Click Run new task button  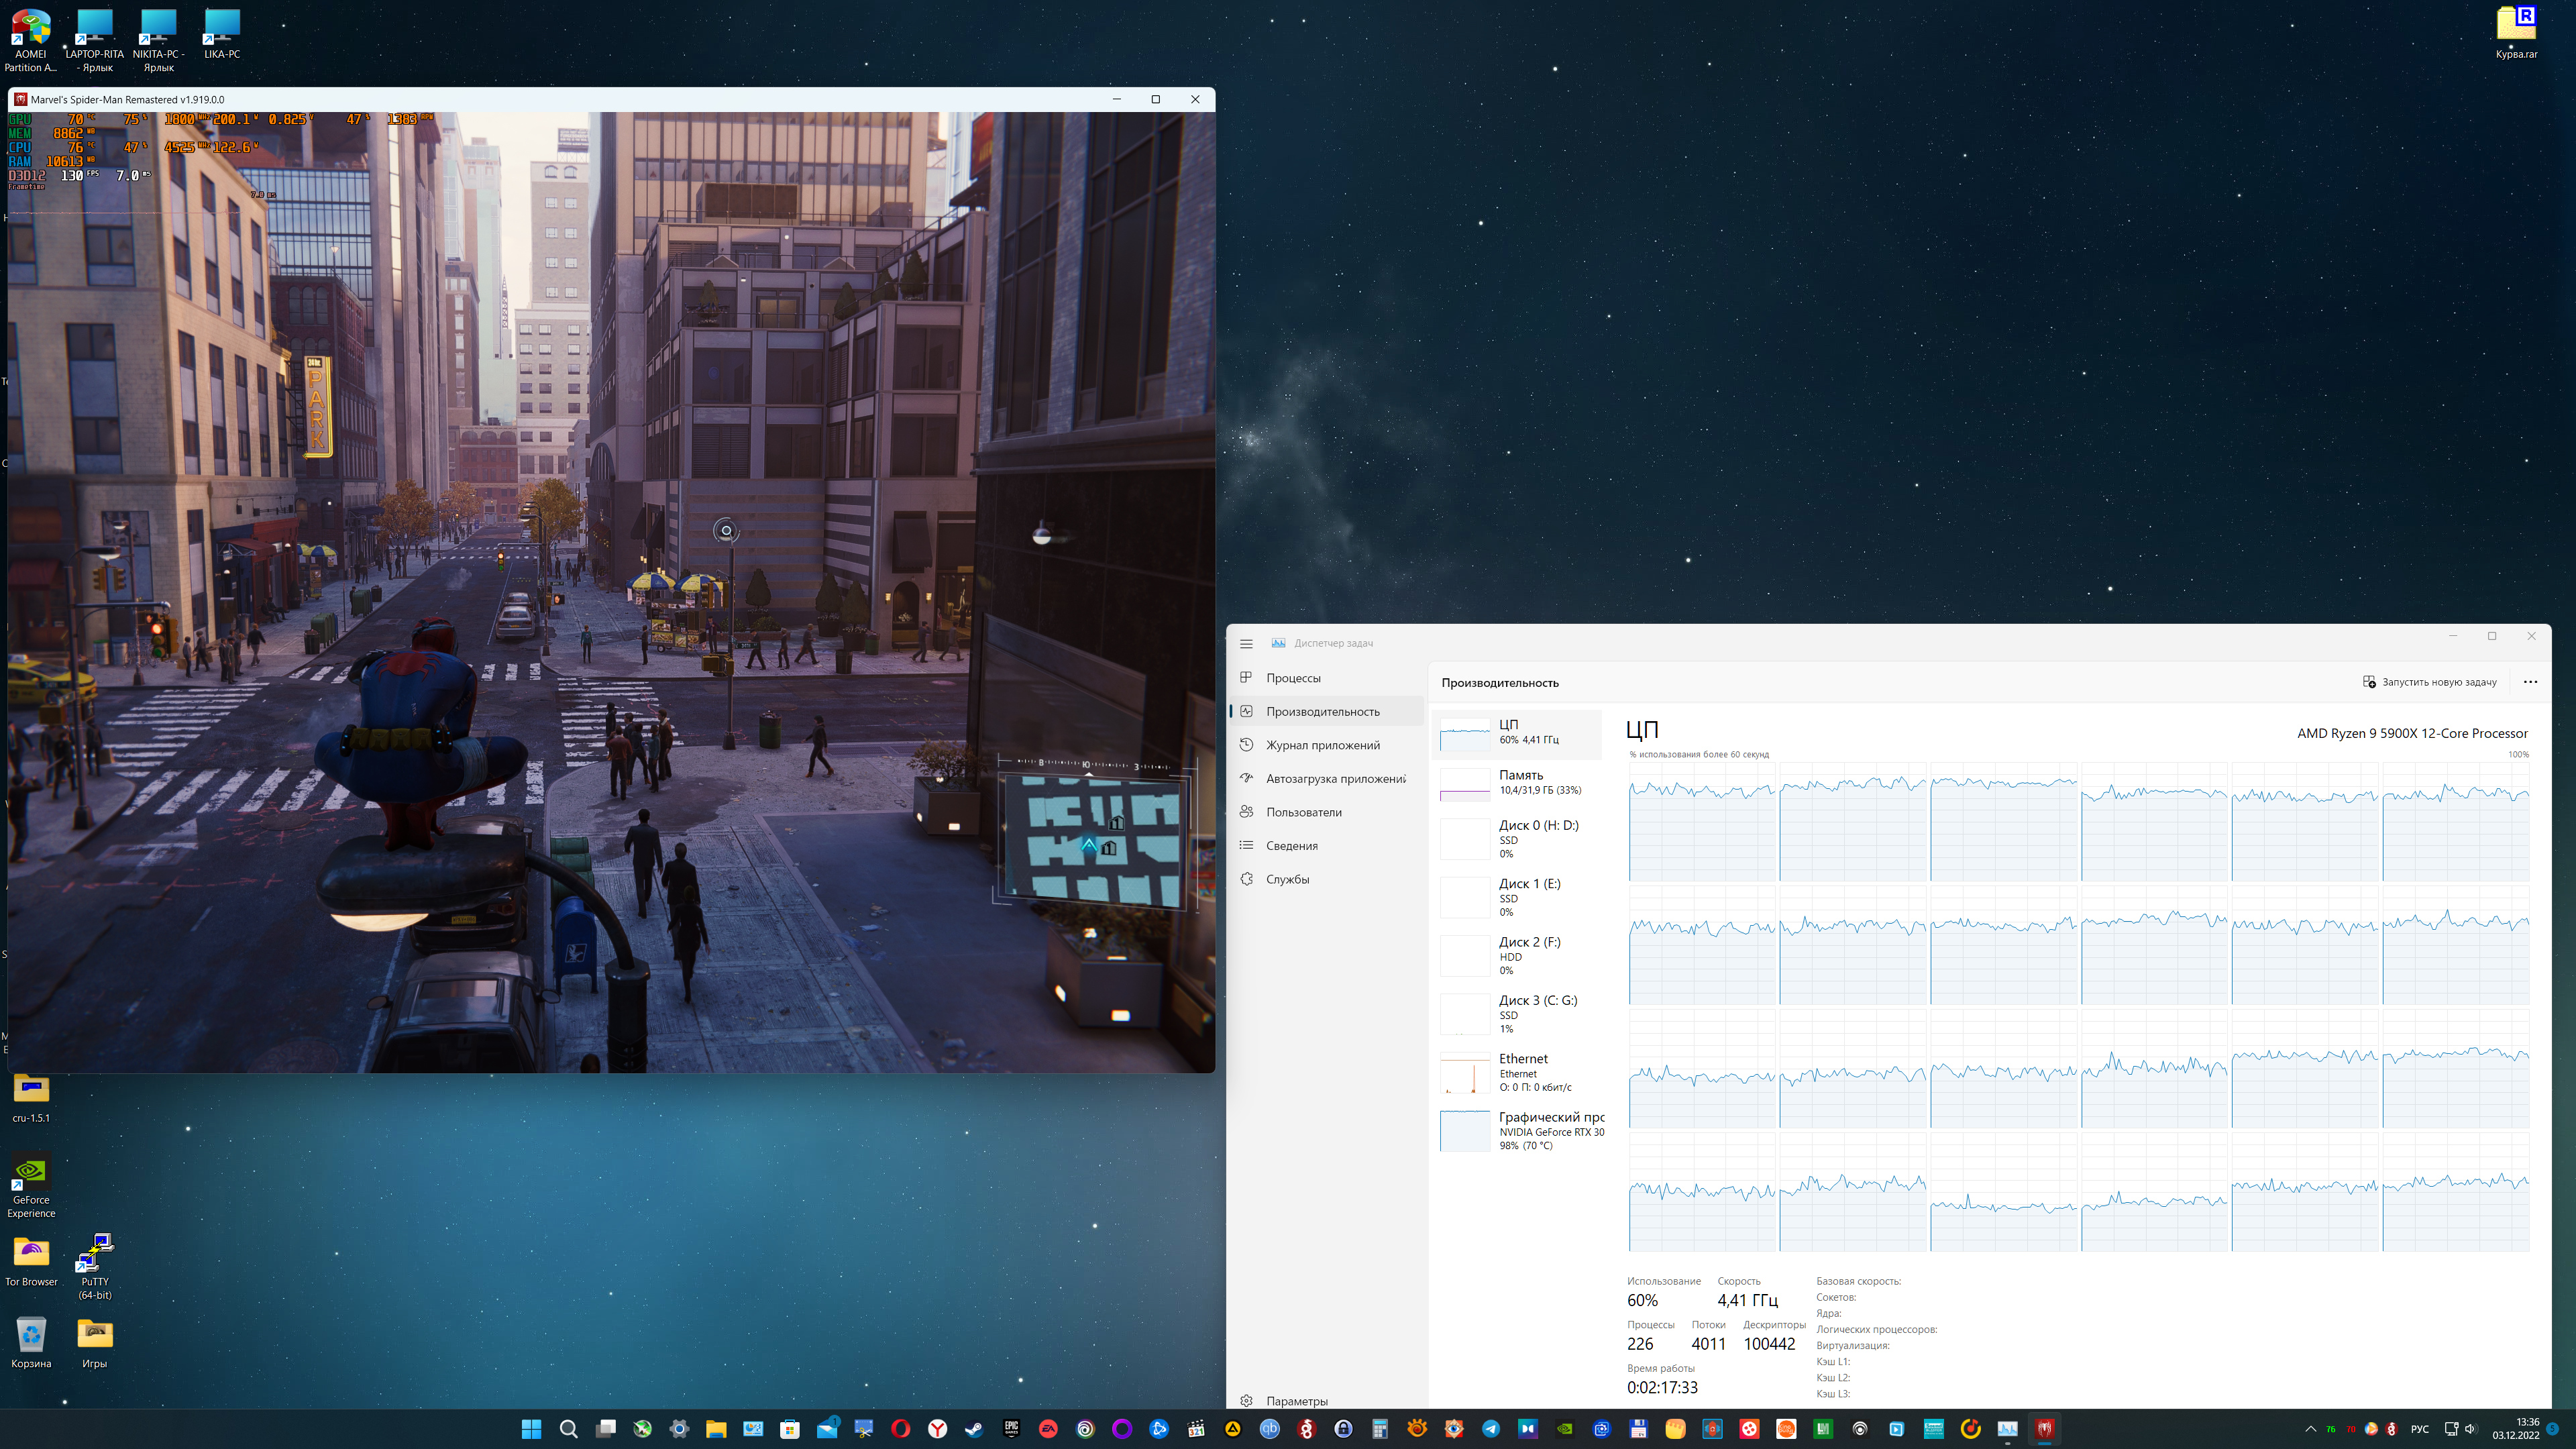click(x=2430, y=682)
